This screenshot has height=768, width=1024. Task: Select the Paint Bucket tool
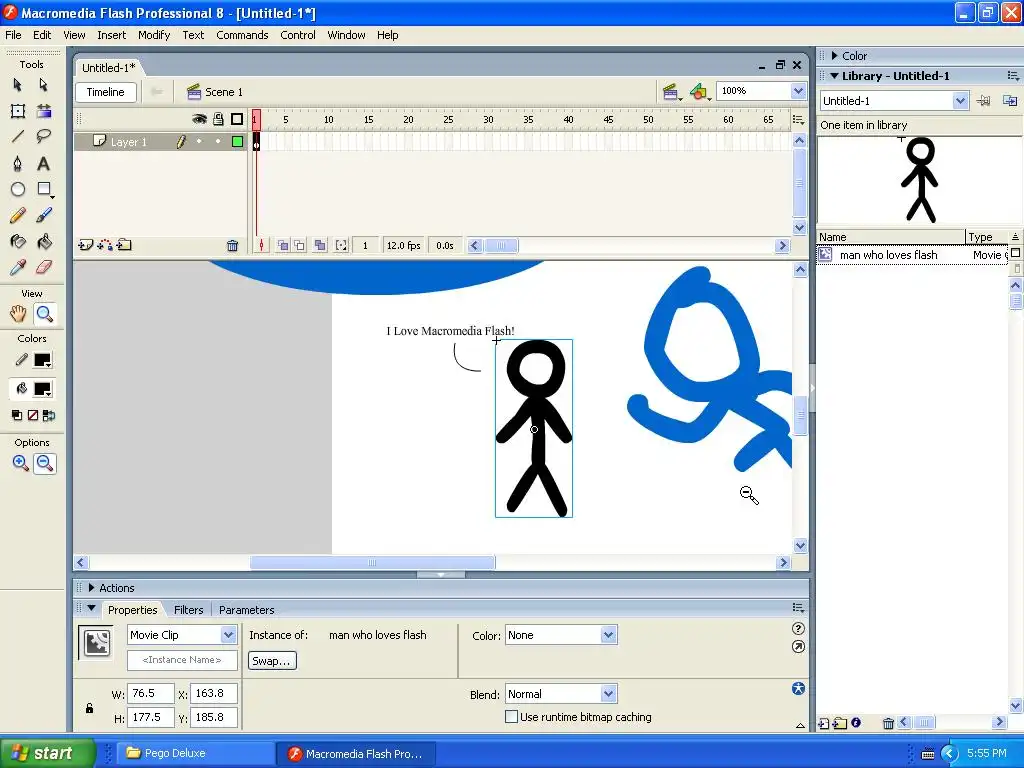pyautogui.click(x=44, y=242)
